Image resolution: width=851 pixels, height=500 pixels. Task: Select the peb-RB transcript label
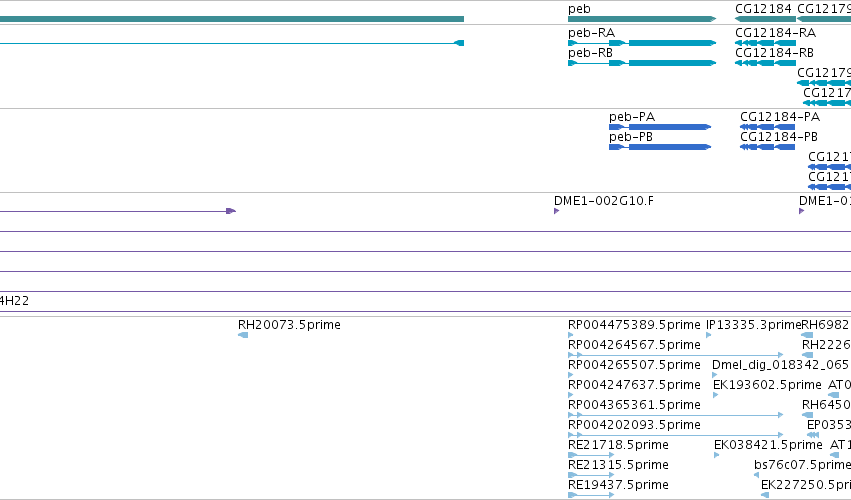point(590,53)
